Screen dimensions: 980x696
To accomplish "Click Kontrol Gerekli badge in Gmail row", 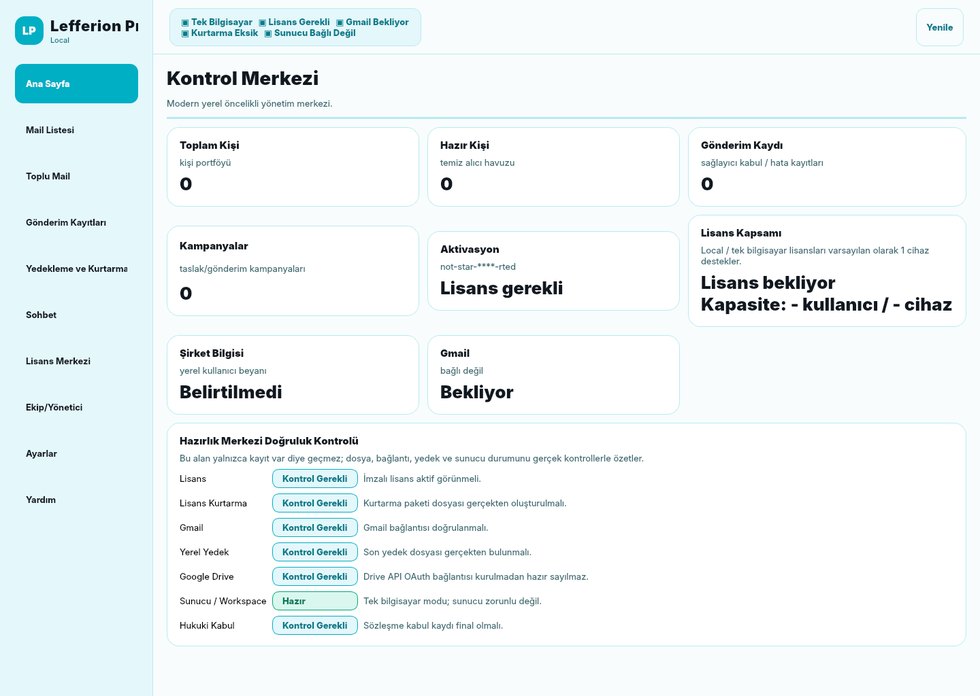I will pos(315,527).
